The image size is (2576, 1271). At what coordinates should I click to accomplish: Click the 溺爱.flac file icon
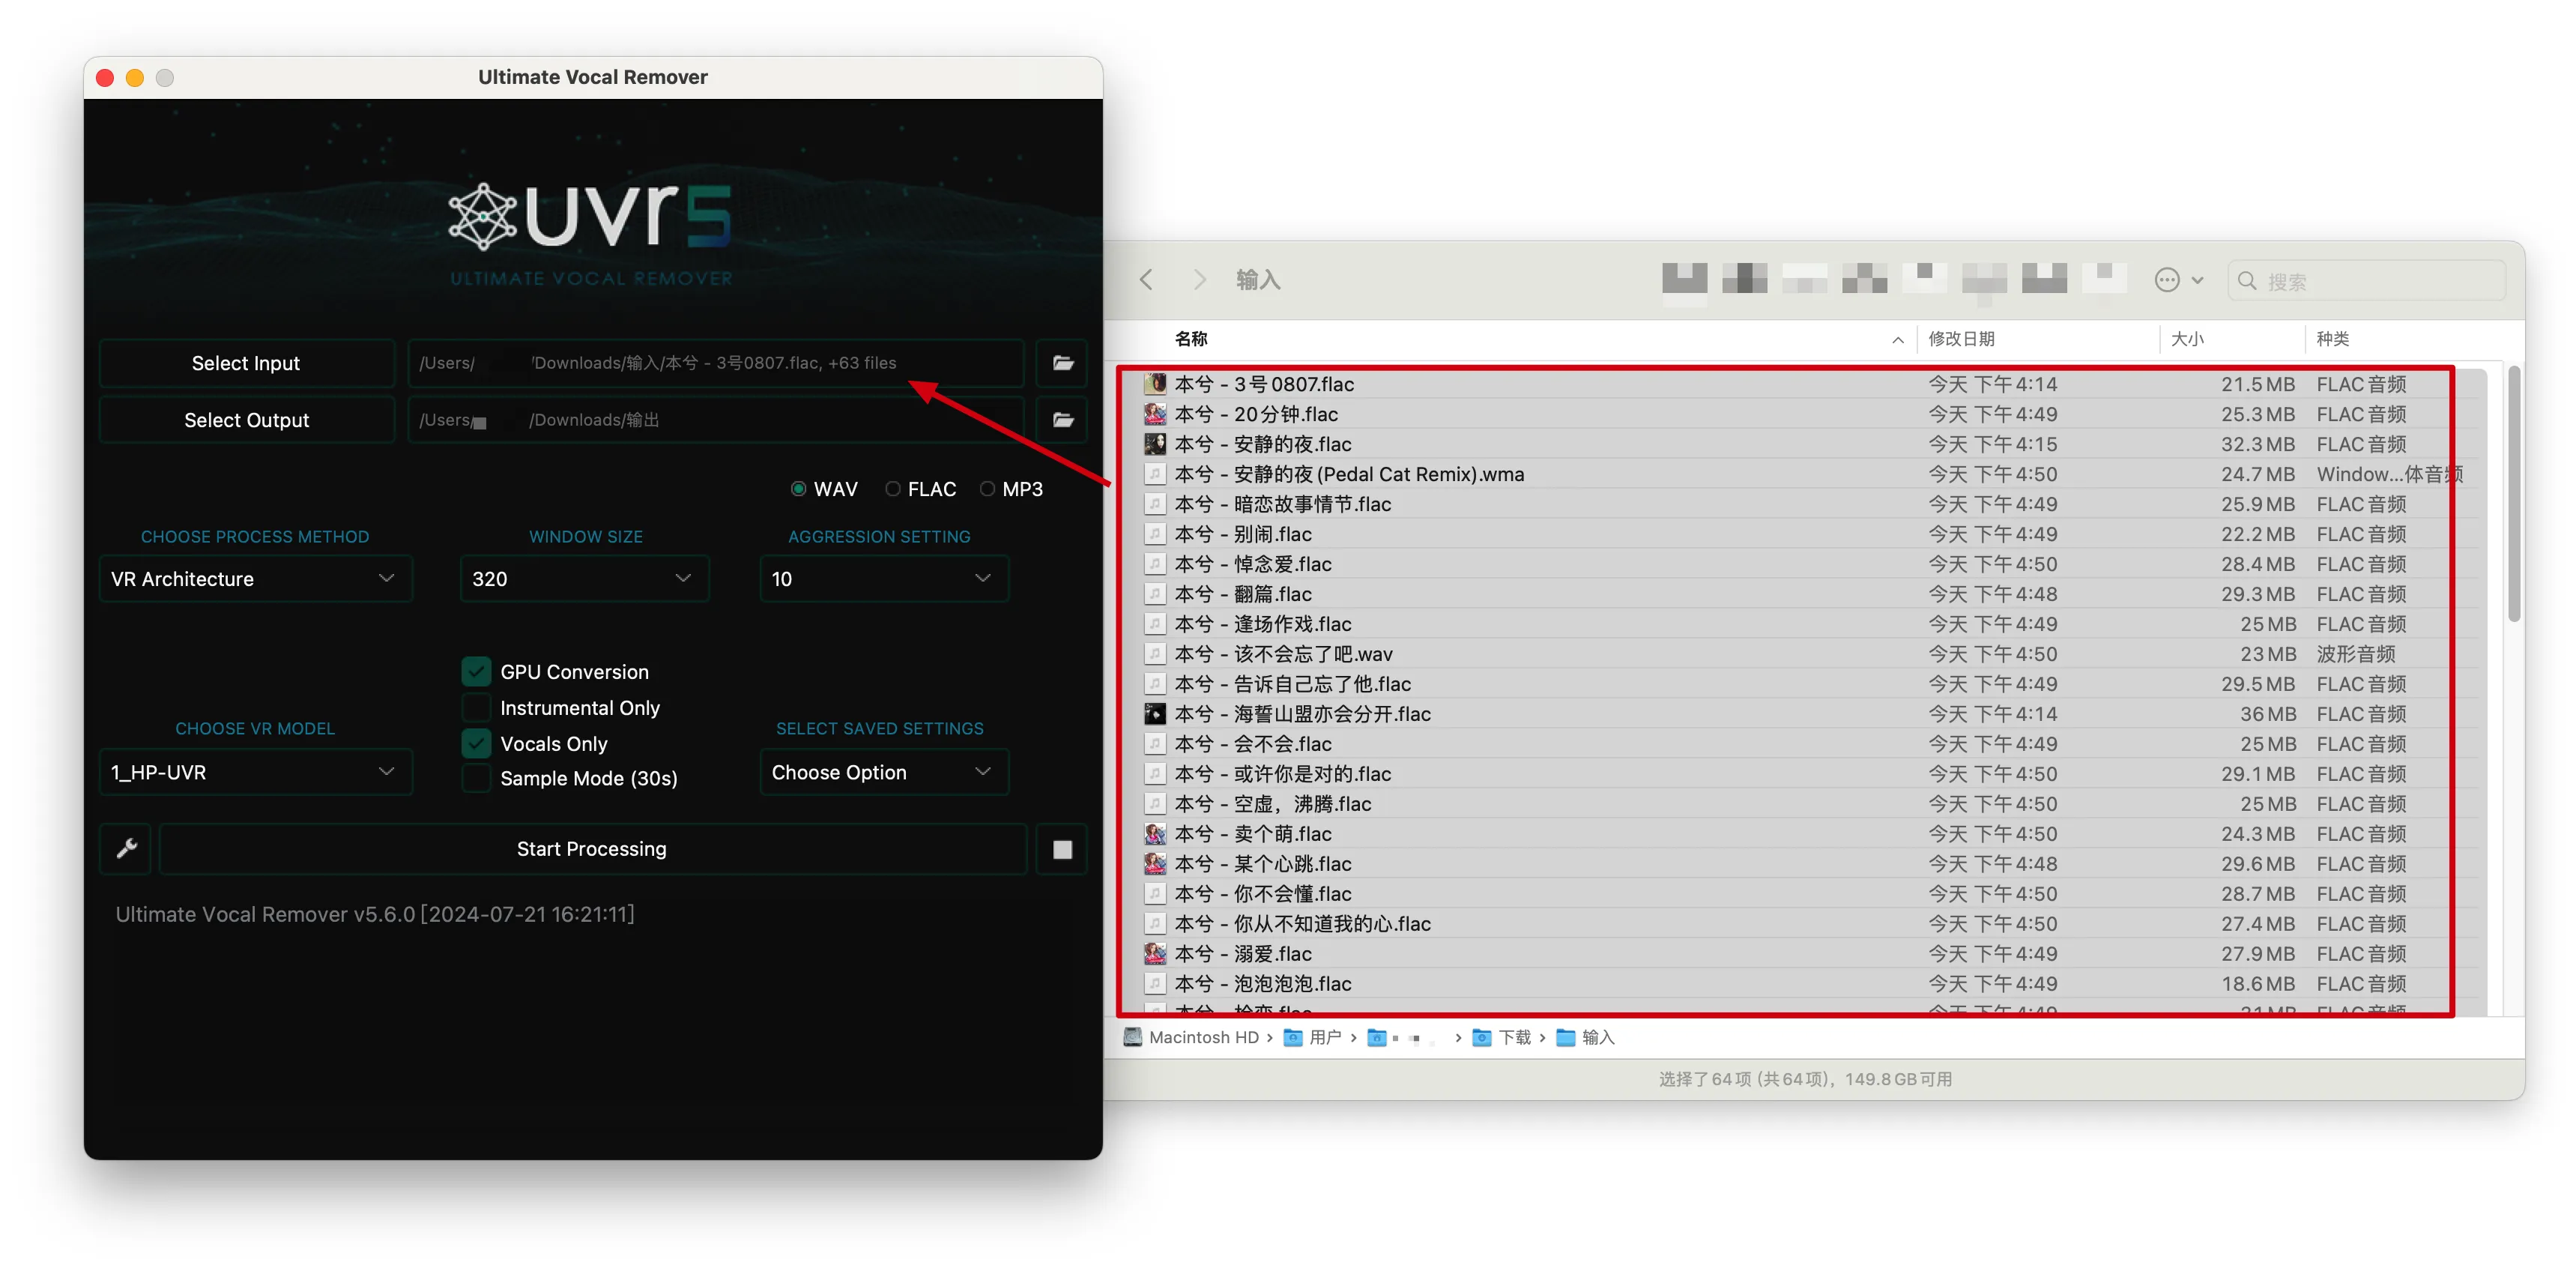pyautogui.click(x=1155, y=954)
